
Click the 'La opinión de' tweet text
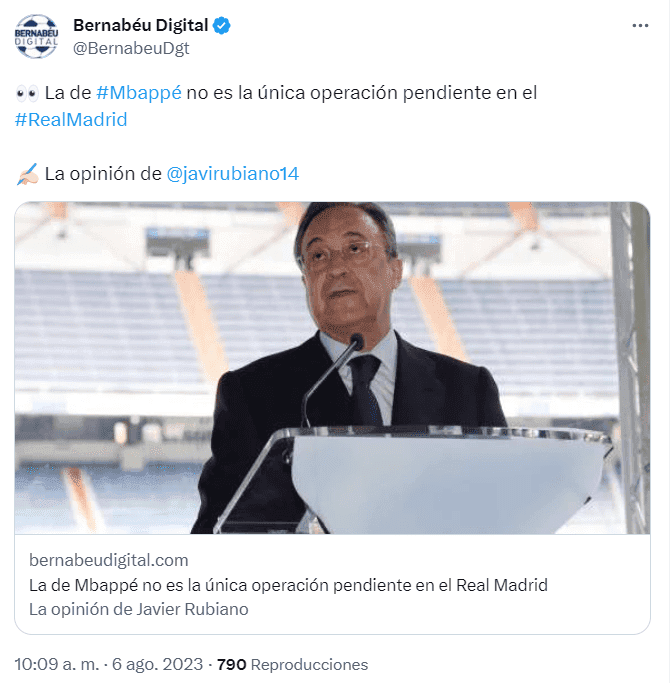(x=103, y=174)
